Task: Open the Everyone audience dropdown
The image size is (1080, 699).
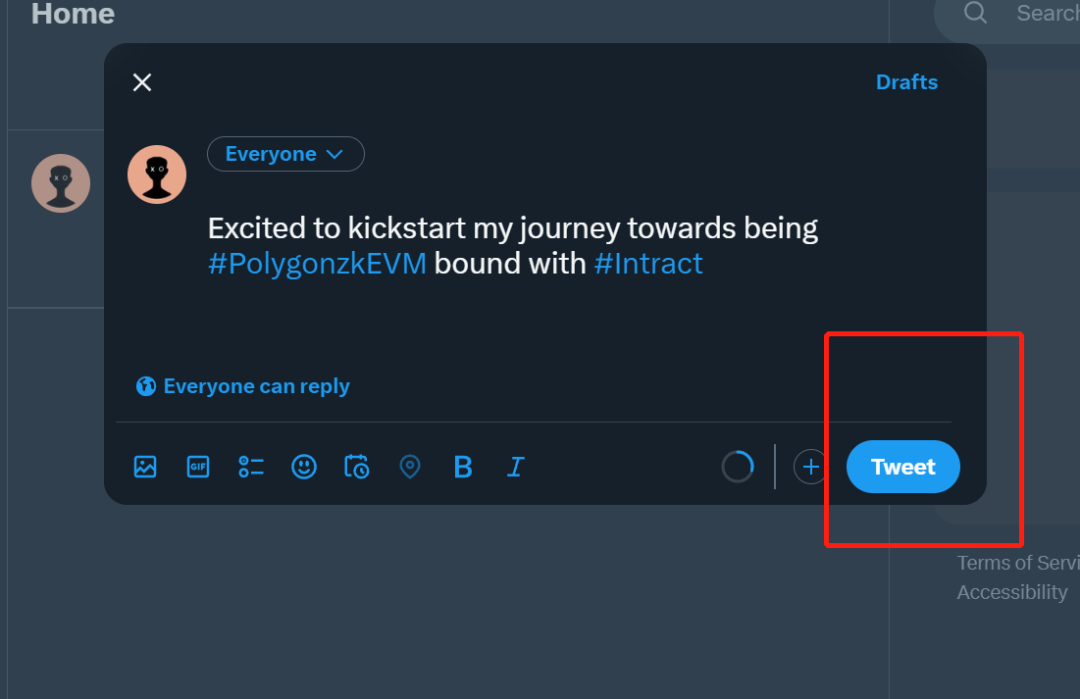Action: coord(285,154)
